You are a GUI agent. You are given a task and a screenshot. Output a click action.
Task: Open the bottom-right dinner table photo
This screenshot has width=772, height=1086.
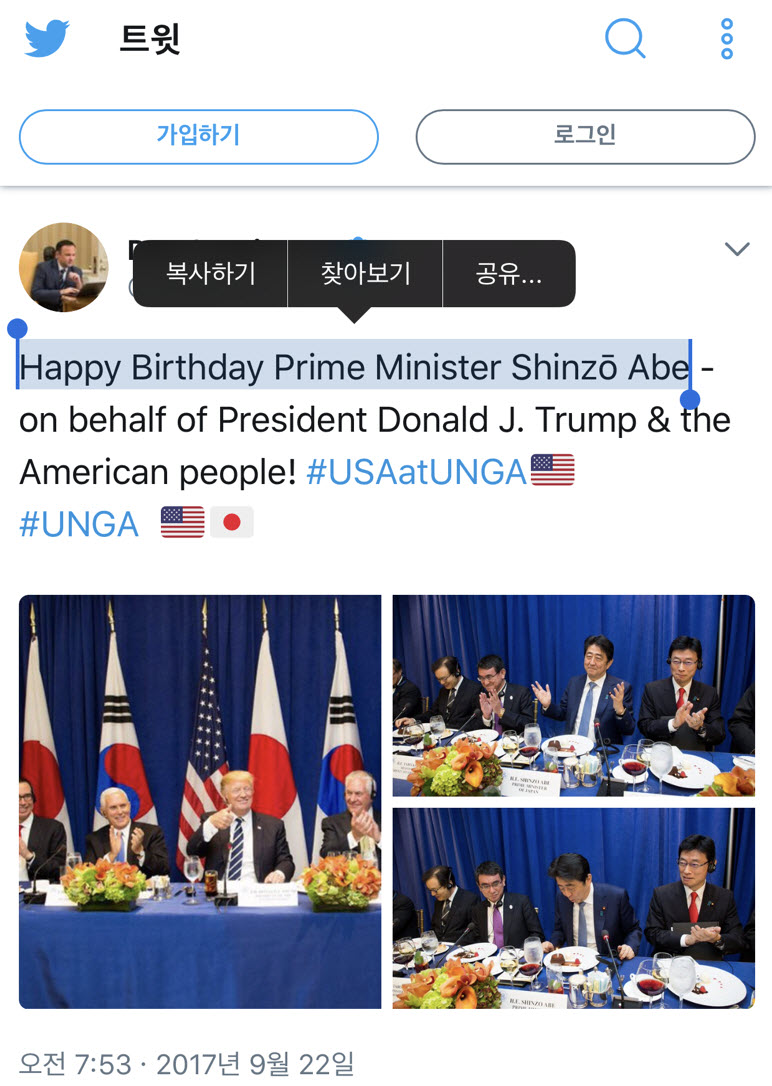tap(573, 908)
